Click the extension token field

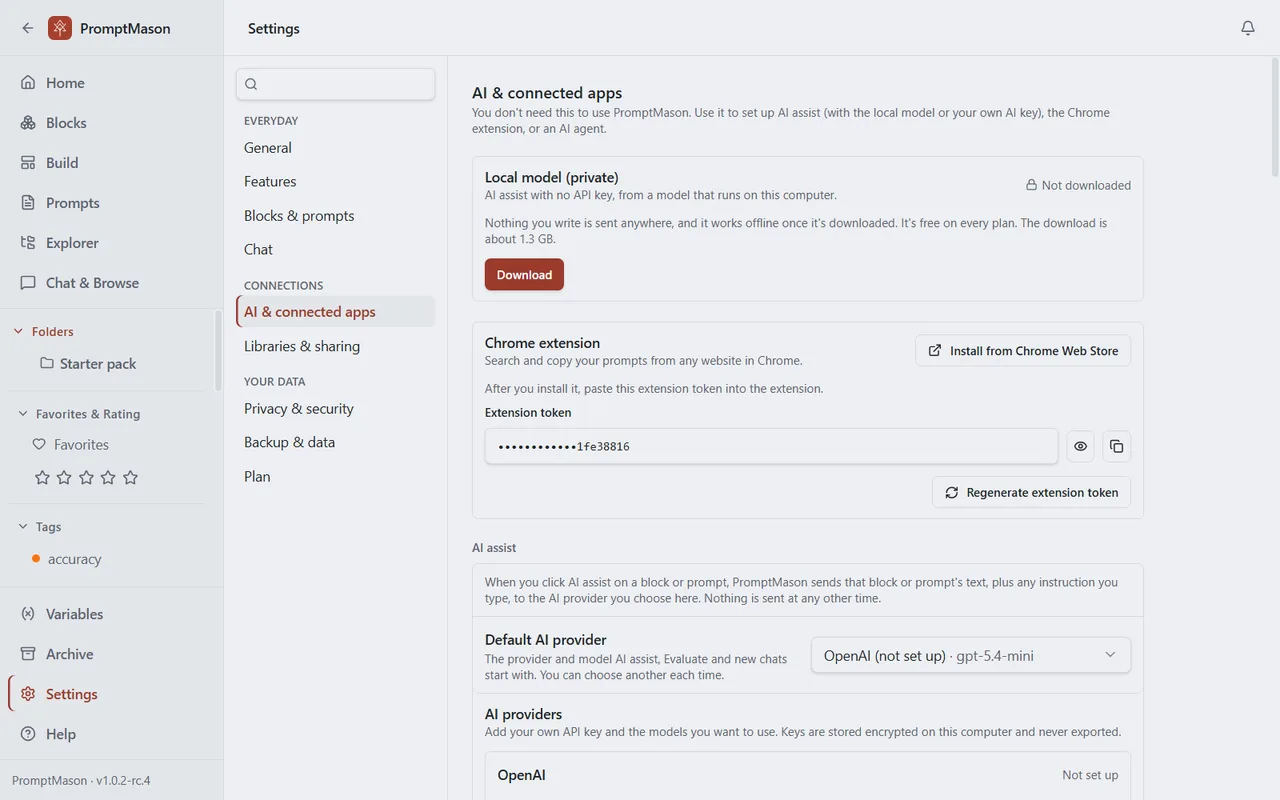(x=771, y=447)
